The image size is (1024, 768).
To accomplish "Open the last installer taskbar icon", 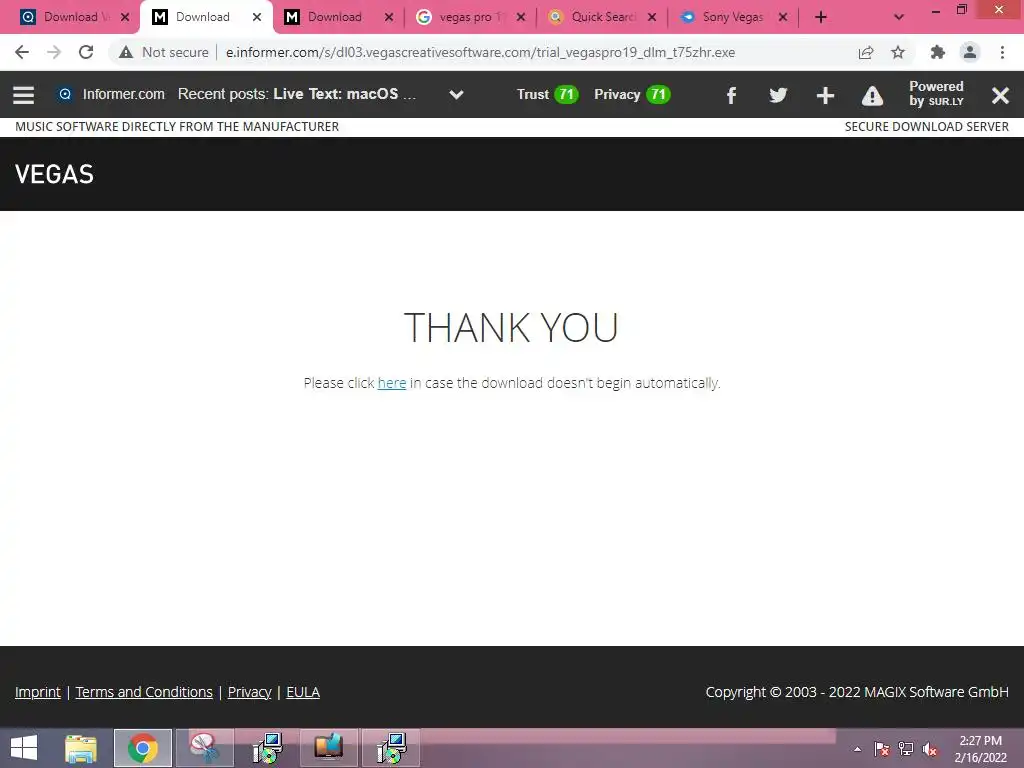I will (391, 748).
